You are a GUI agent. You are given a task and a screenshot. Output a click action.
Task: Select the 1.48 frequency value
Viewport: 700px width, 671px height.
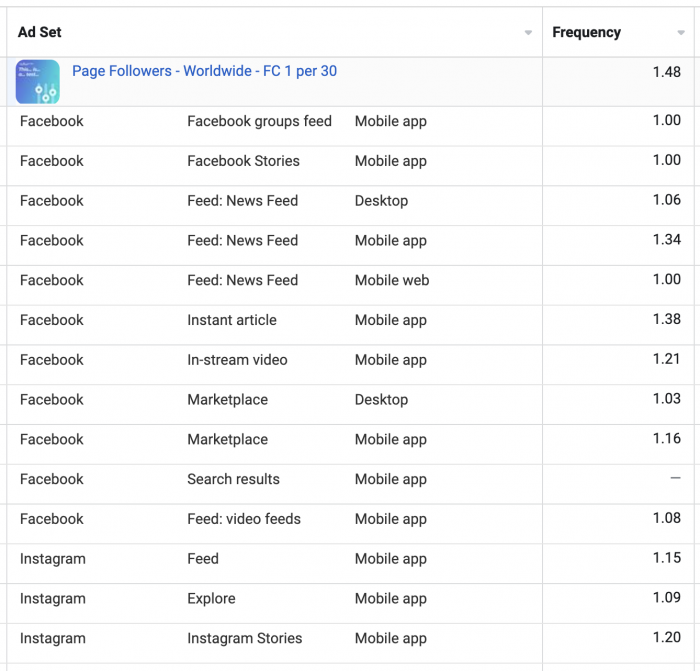click(x=667, y=72)
